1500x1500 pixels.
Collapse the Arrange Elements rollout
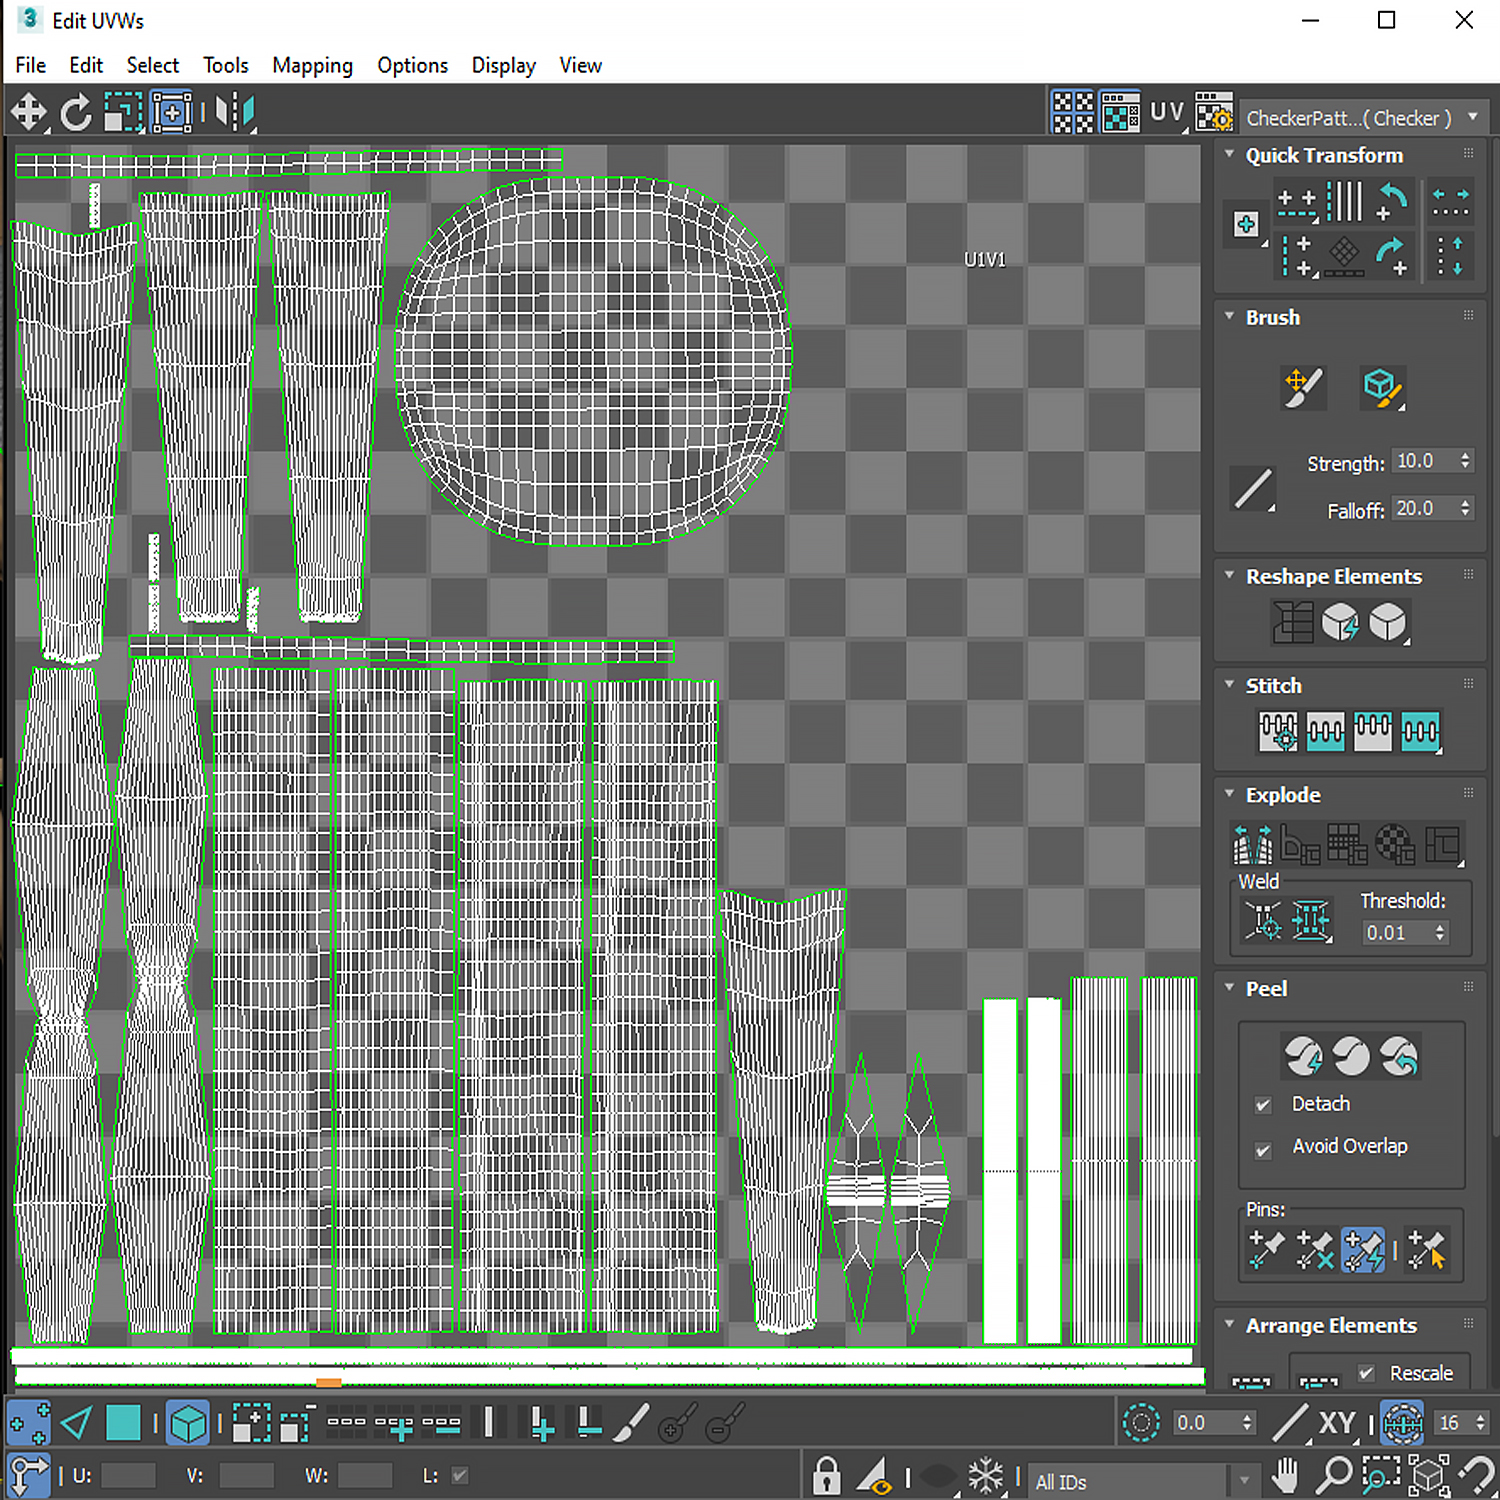tap(1230, 1324)
